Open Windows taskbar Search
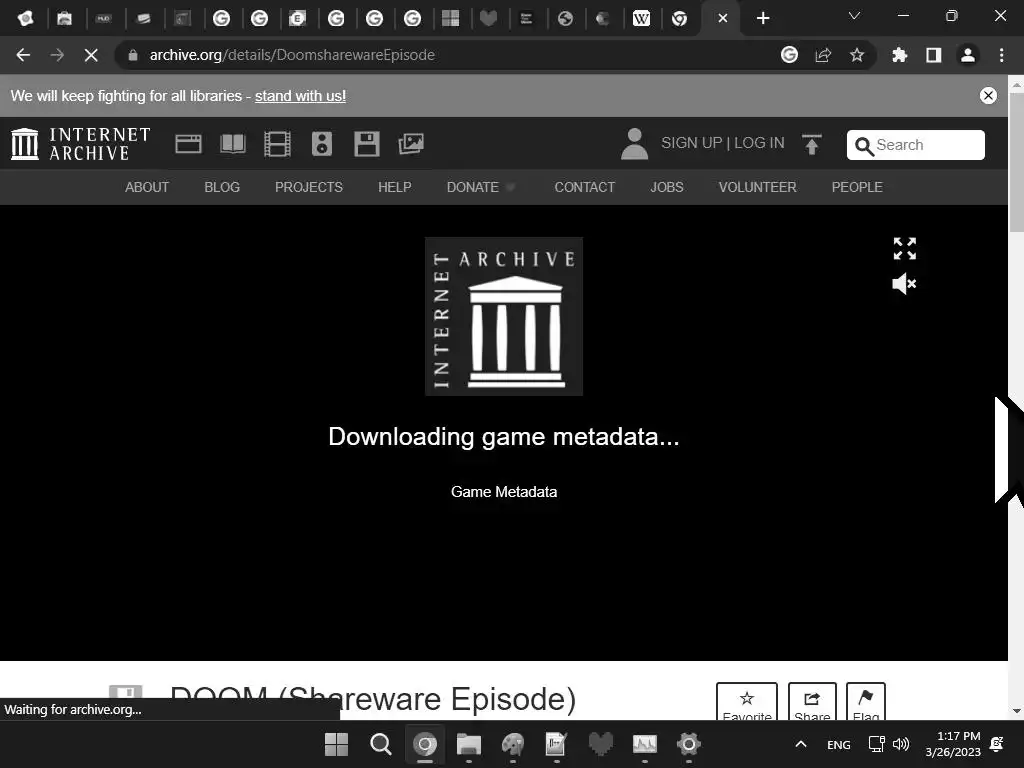Viewport: 1024px width, 768px height. pyautogui.click(x=381, y=744)
